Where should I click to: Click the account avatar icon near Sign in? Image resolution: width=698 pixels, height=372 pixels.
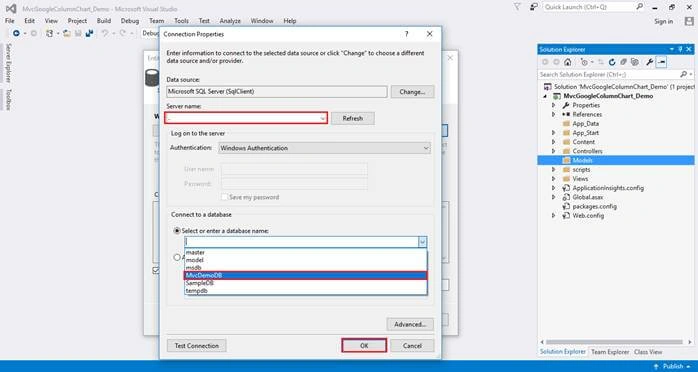click(689, 21)
